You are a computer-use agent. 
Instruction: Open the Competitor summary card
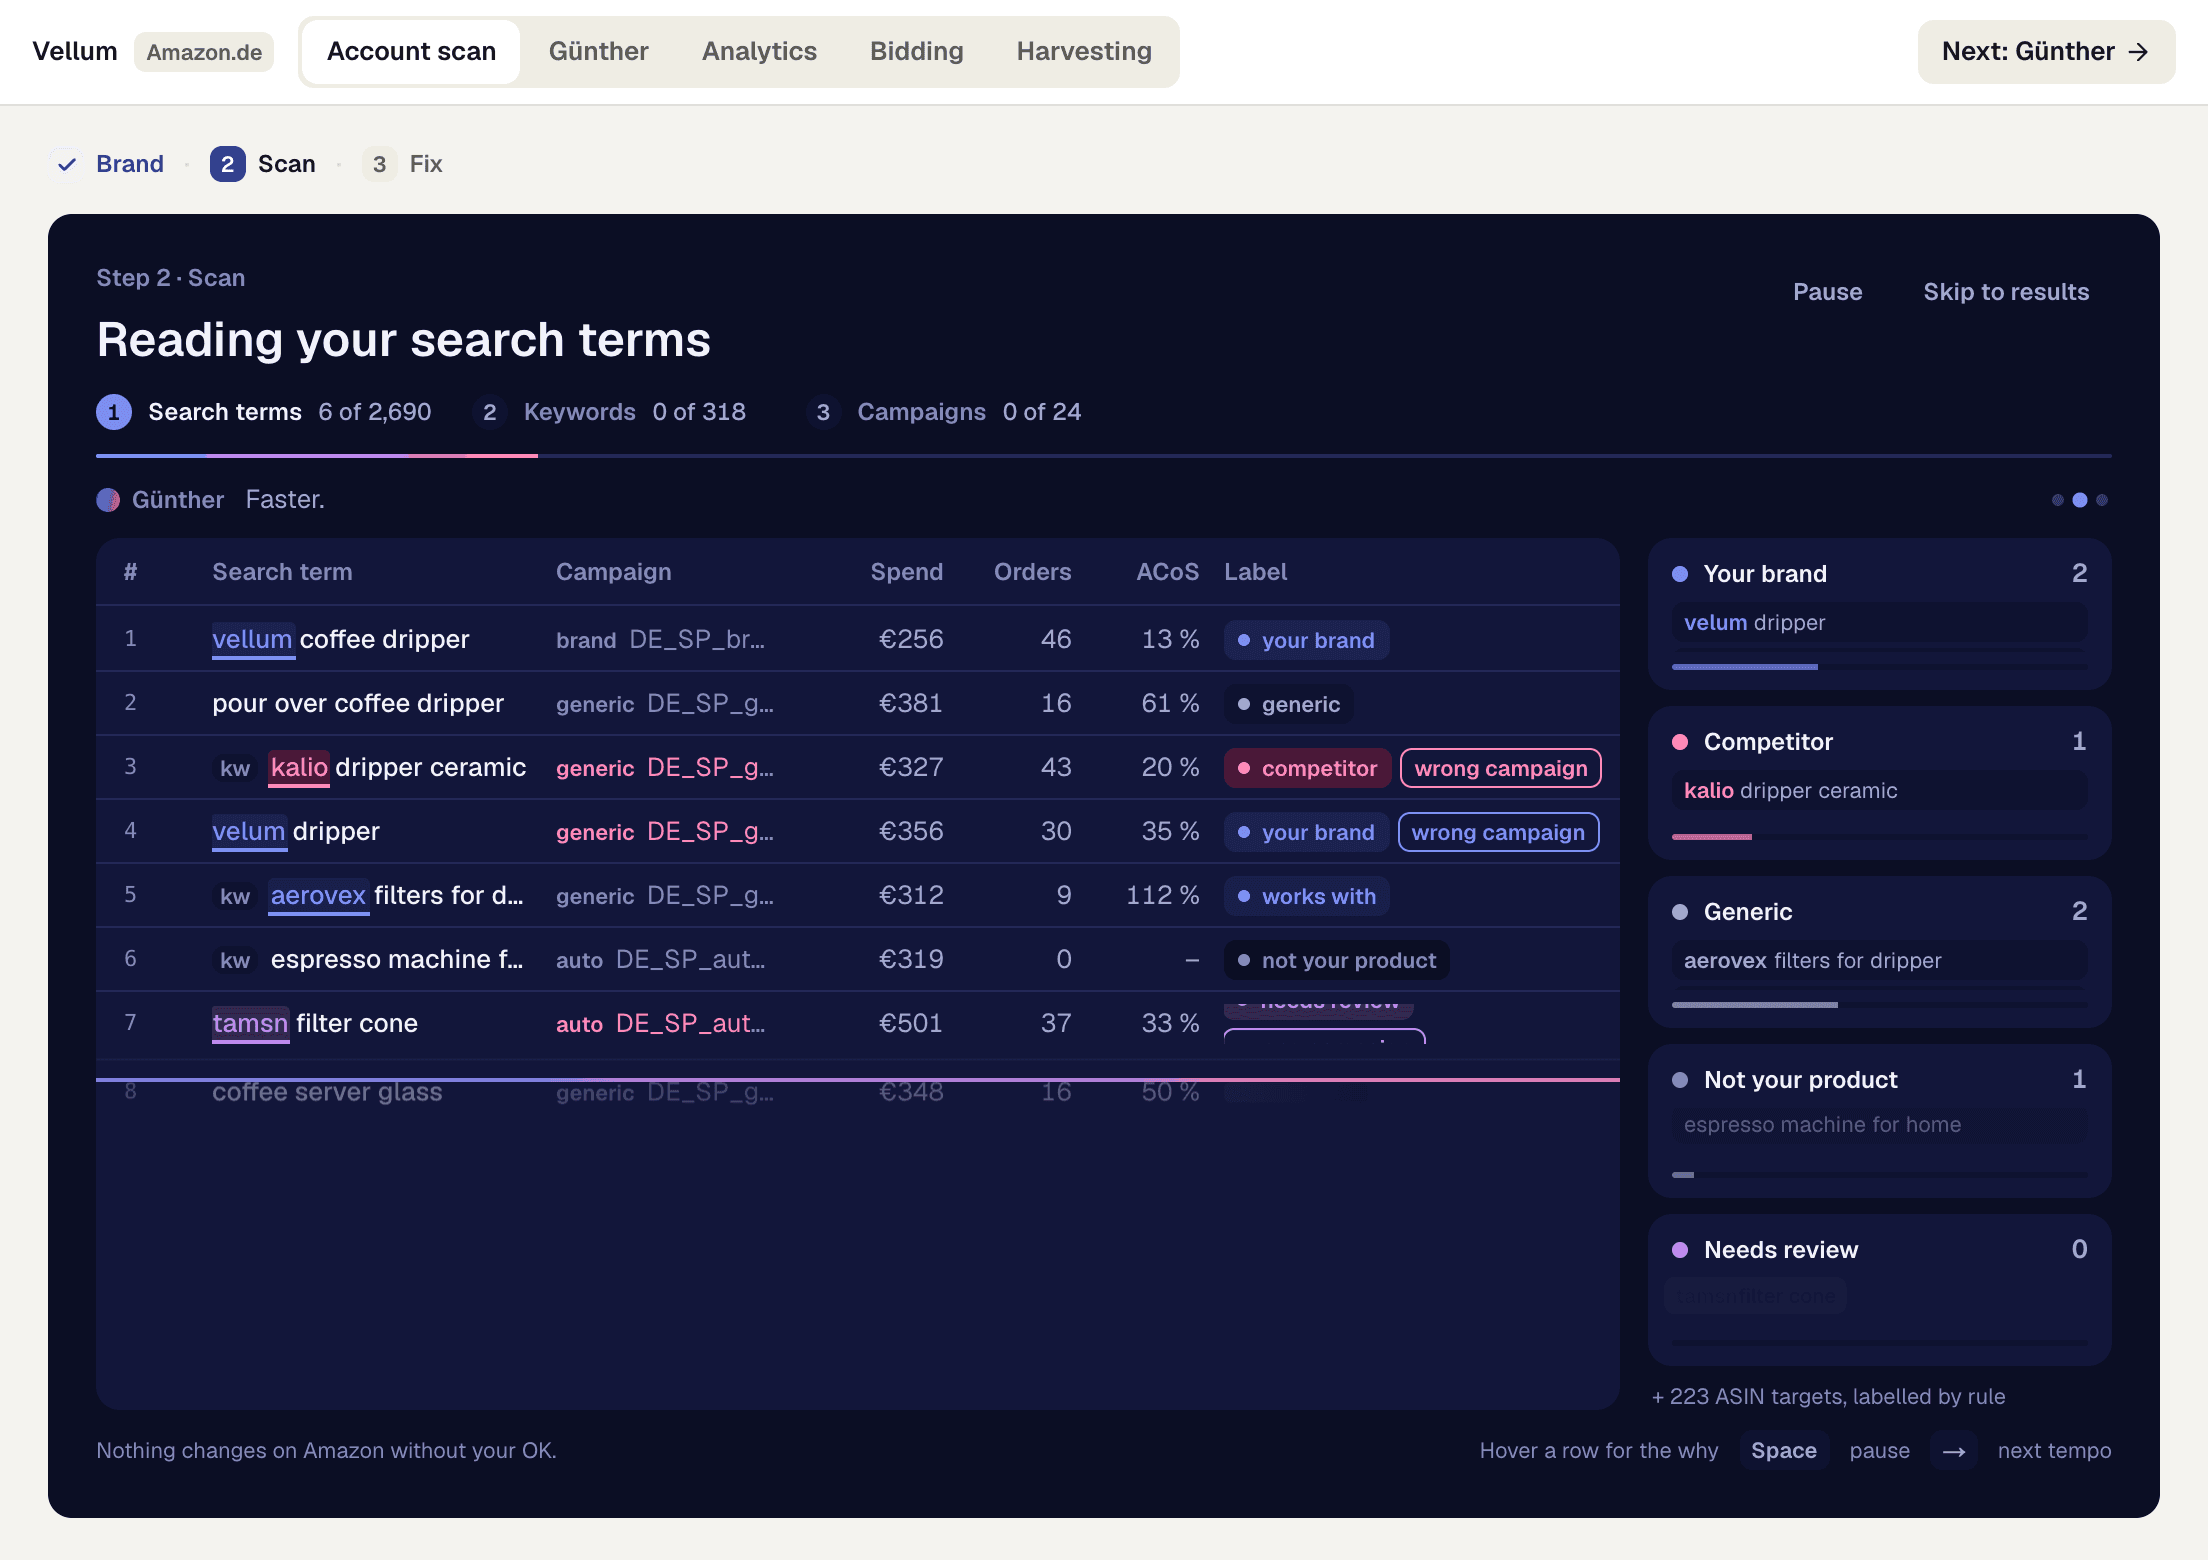click(x=1879, y=783)
